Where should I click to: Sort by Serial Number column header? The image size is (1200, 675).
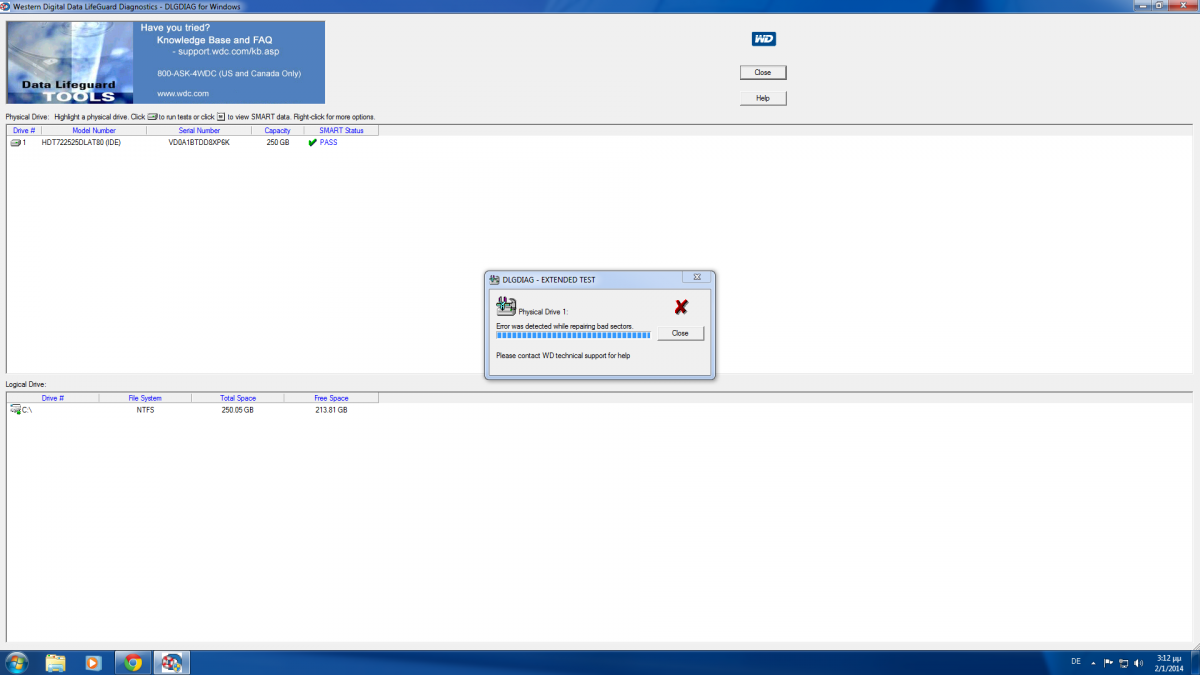(x=199, y=130)
